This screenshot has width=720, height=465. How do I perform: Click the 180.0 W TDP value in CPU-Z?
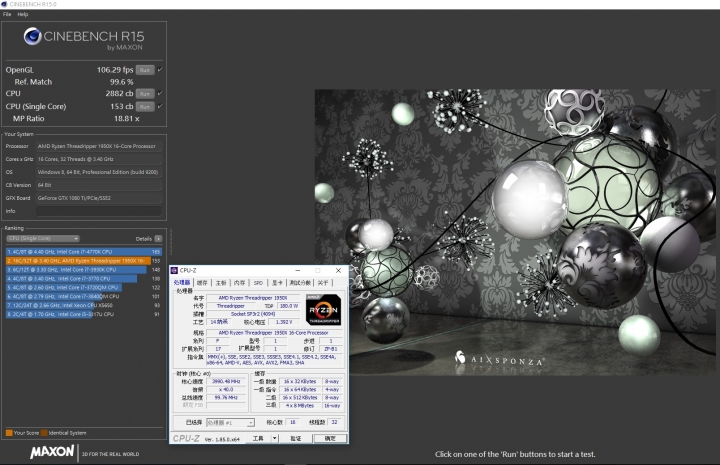tap(289, 306)
